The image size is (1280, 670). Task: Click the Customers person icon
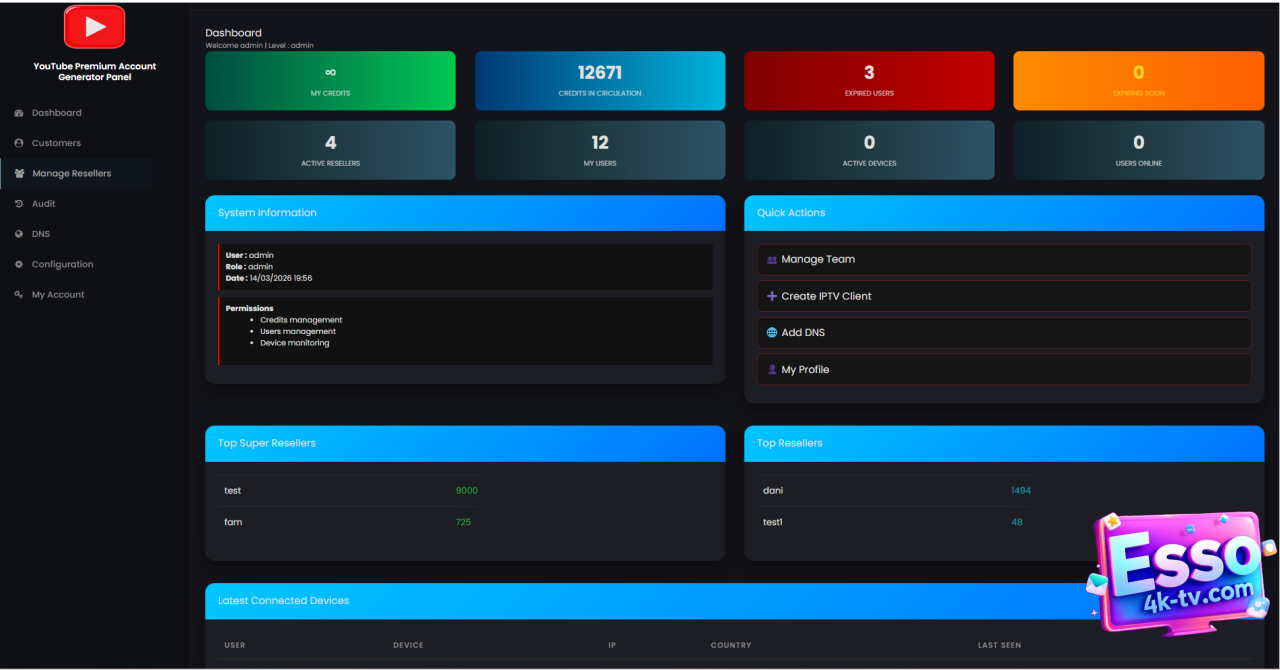19,143
